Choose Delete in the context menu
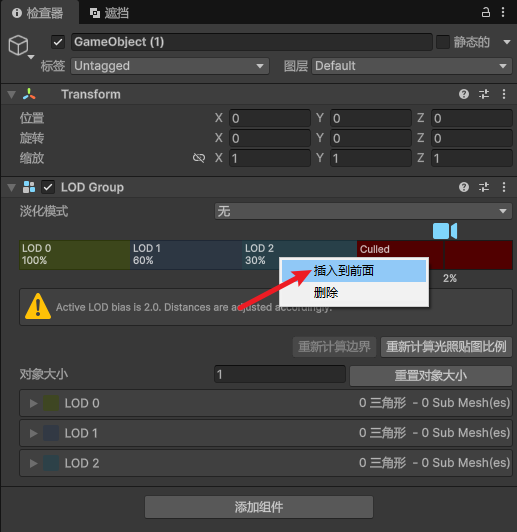Viewport: 517px width, 532px height. pyautogui.click(x=354, y=292)
